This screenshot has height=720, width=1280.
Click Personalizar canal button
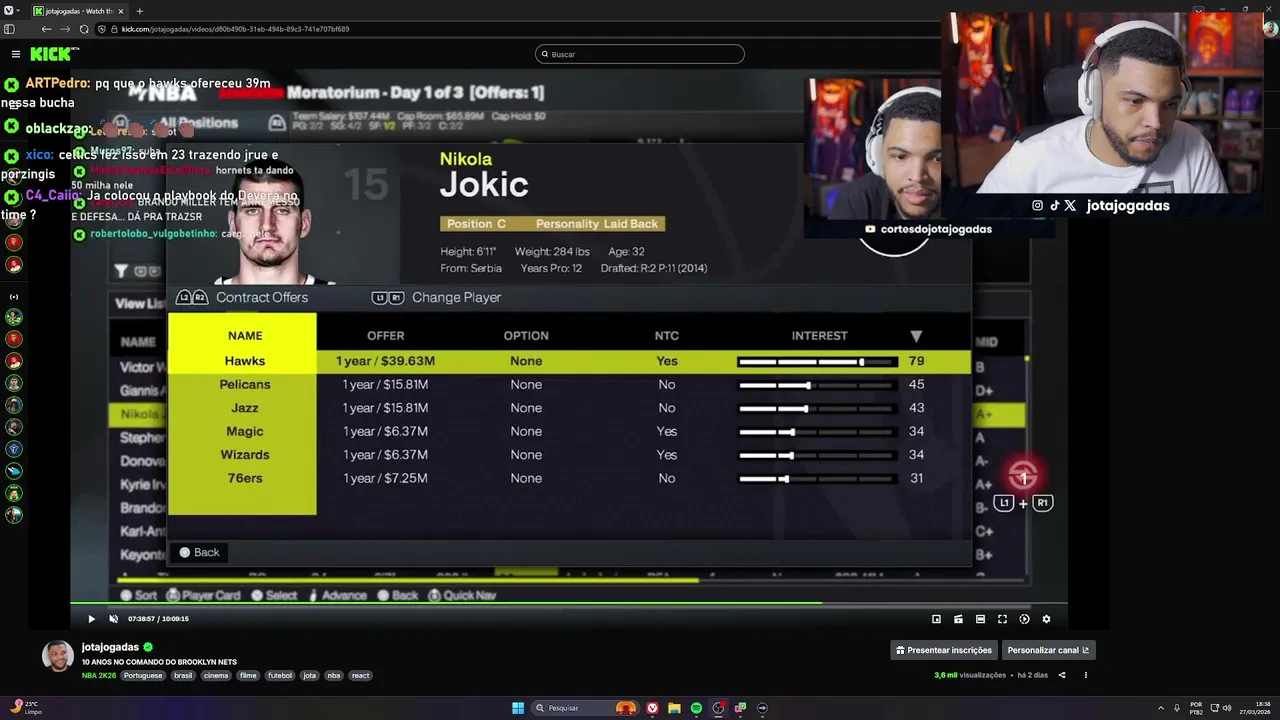(1049, 650)
